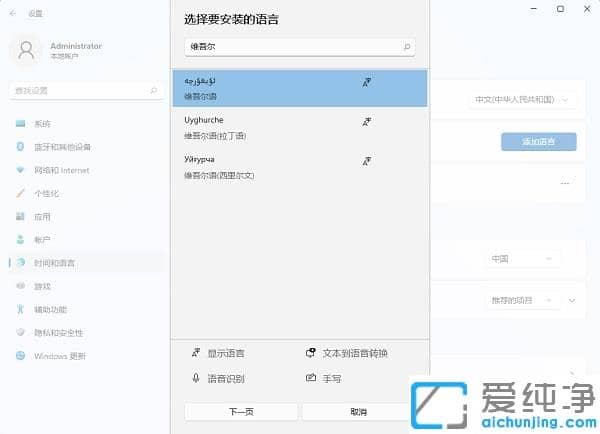Go to 网络和 Internet section
The image size is (600, 434).
[x=61, y=170]
